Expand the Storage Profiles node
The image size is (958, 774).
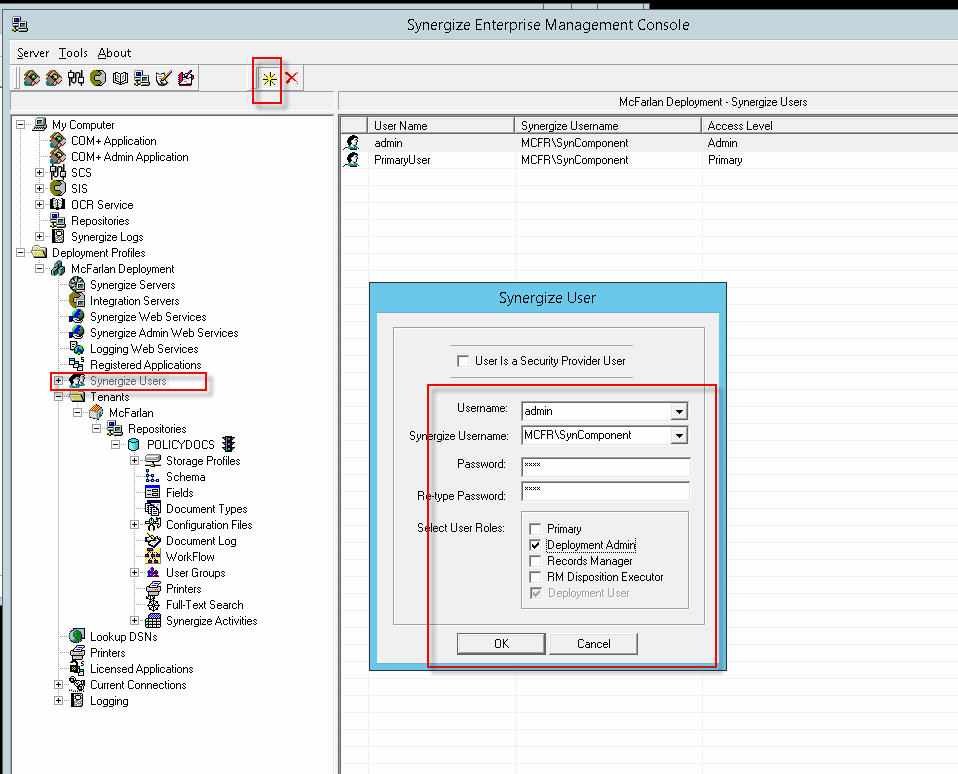134,461
